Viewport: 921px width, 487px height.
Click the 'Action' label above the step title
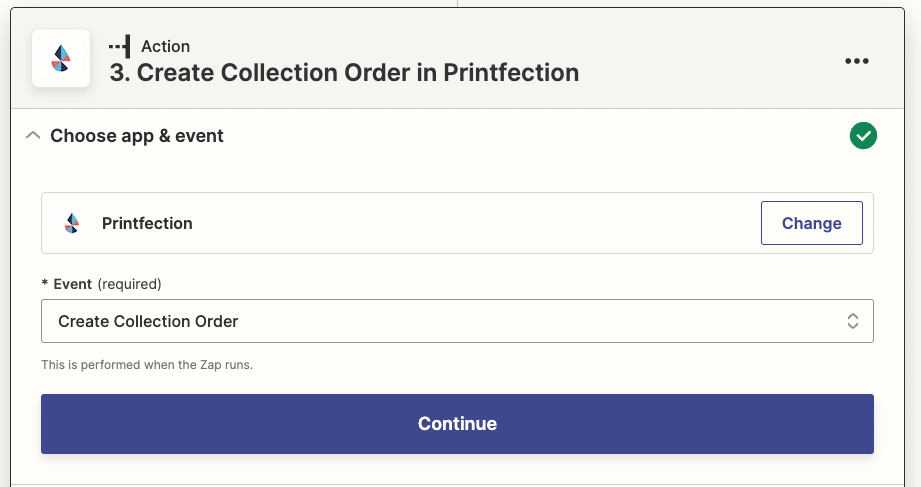(166, 46)
